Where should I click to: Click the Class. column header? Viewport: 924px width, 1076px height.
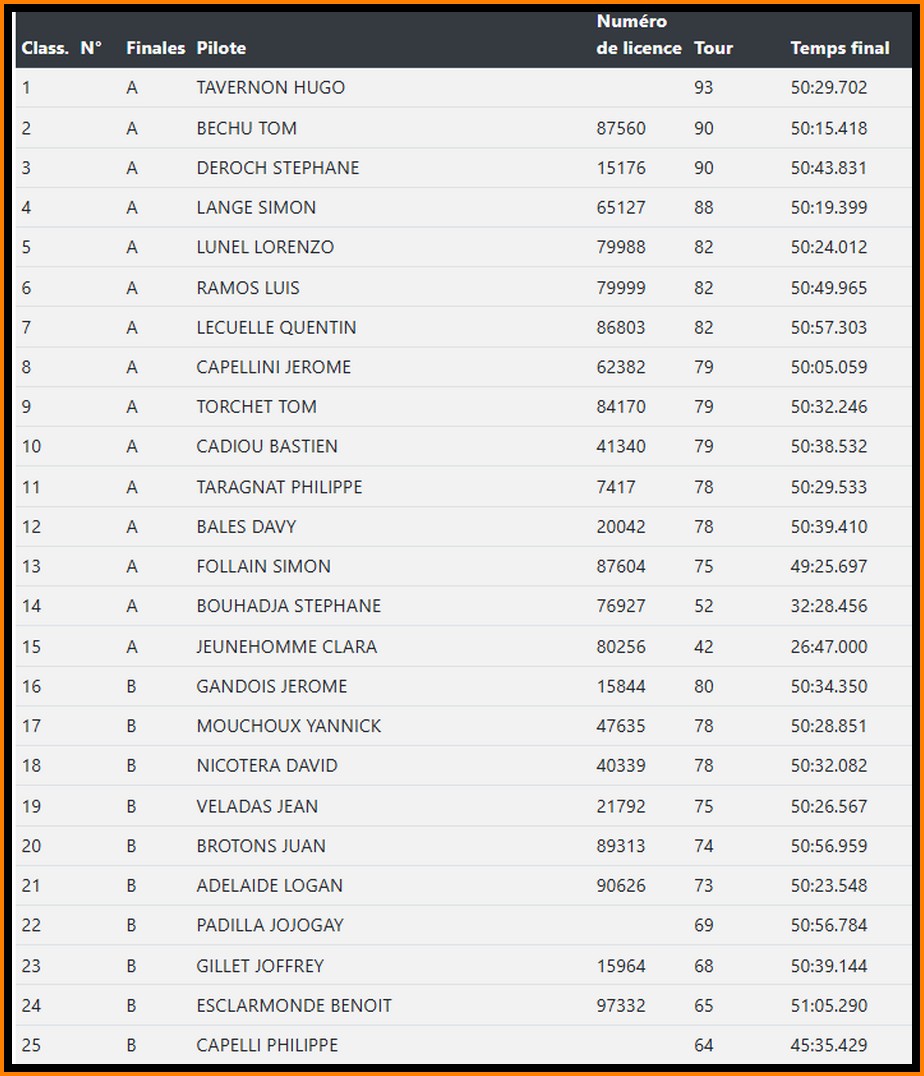coord(45,48)
